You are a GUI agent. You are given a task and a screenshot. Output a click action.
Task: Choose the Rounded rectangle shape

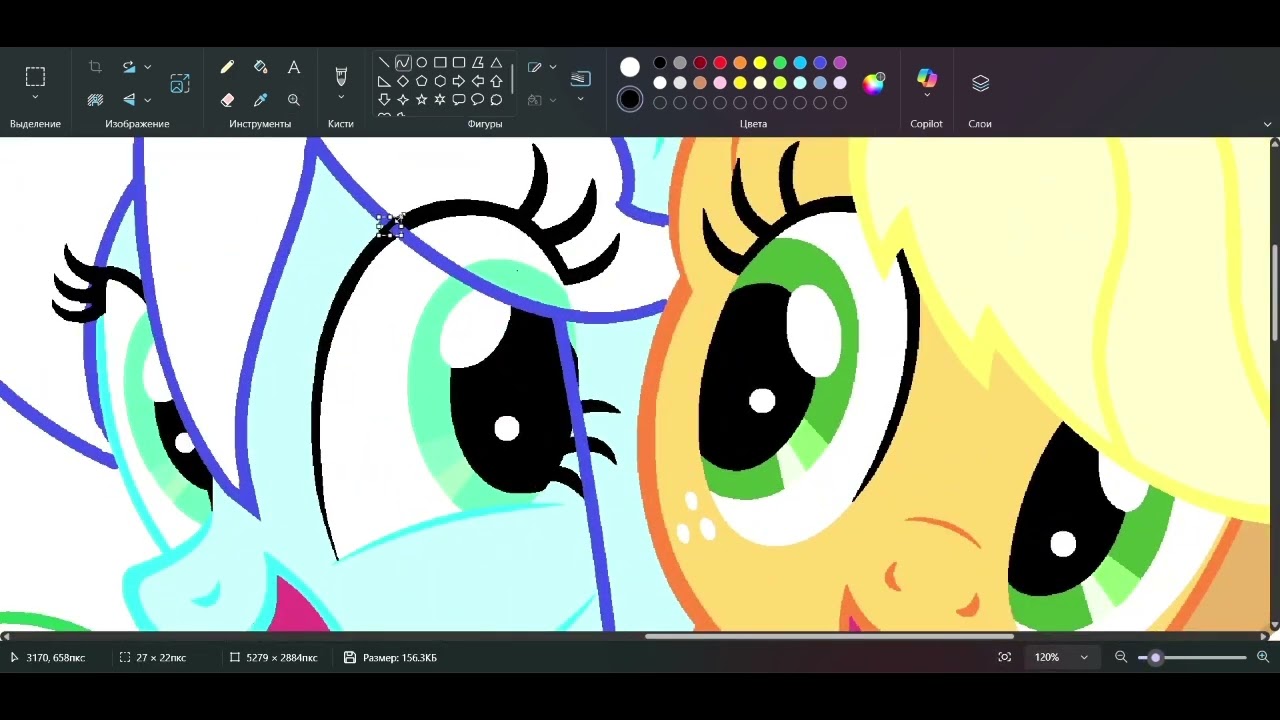[x=459, y=62]
